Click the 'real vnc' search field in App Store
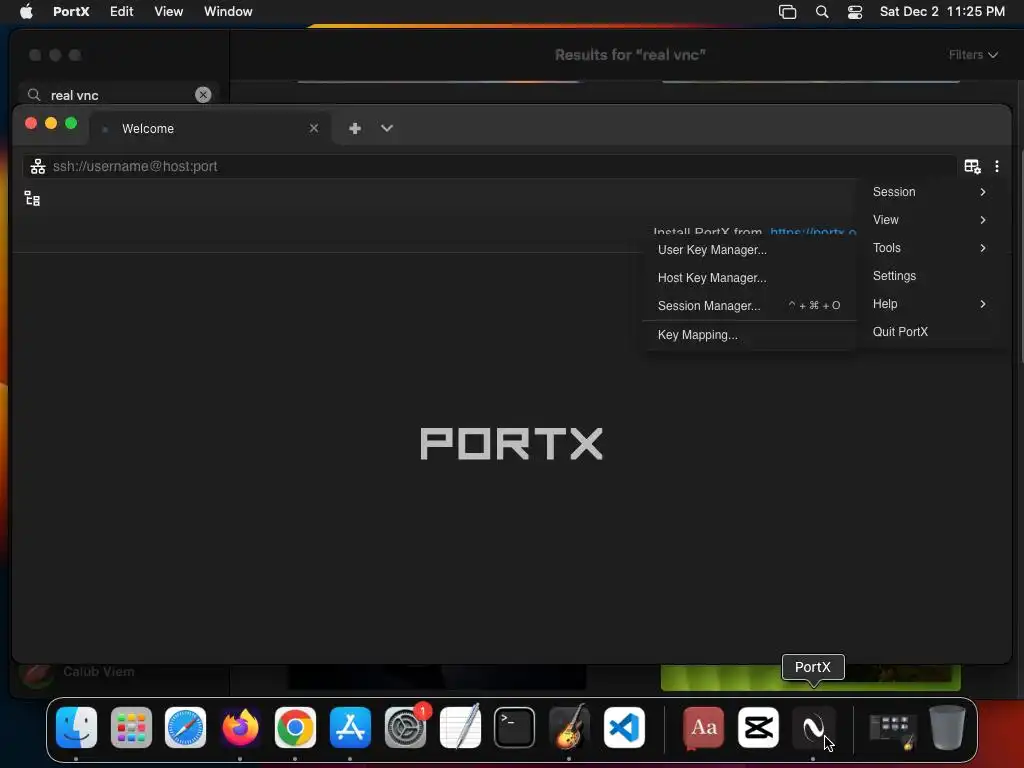The width and height of the screenshot is (1024, 768). click(118, 95)
